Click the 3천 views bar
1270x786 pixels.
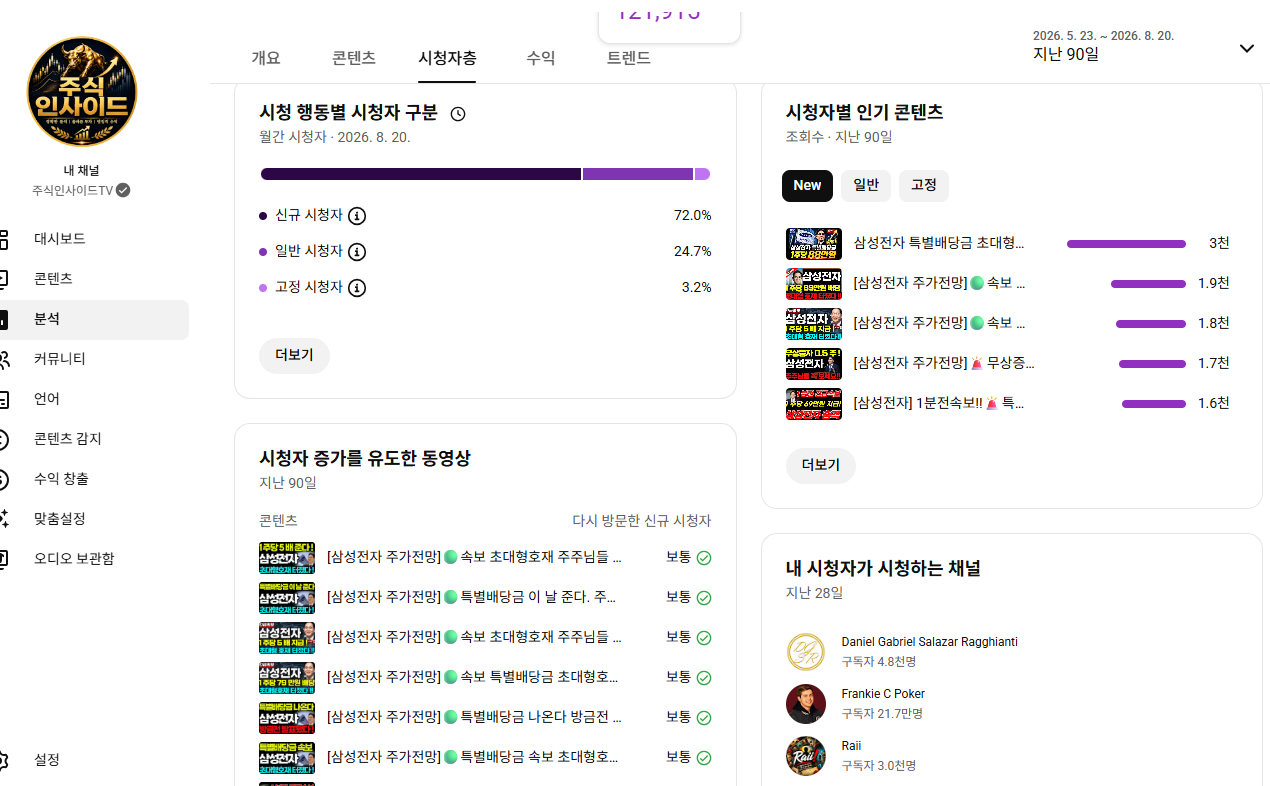click(x=1126, y=244)
